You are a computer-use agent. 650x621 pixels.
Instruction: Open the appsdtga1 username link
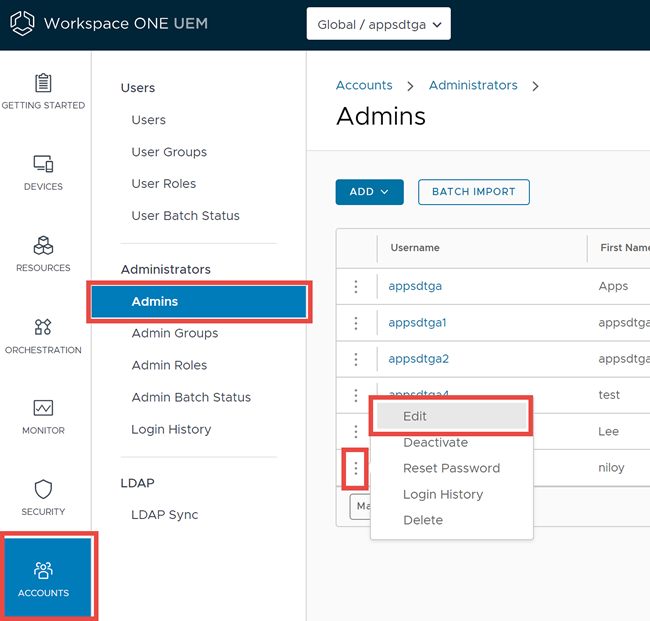(417, 323)
